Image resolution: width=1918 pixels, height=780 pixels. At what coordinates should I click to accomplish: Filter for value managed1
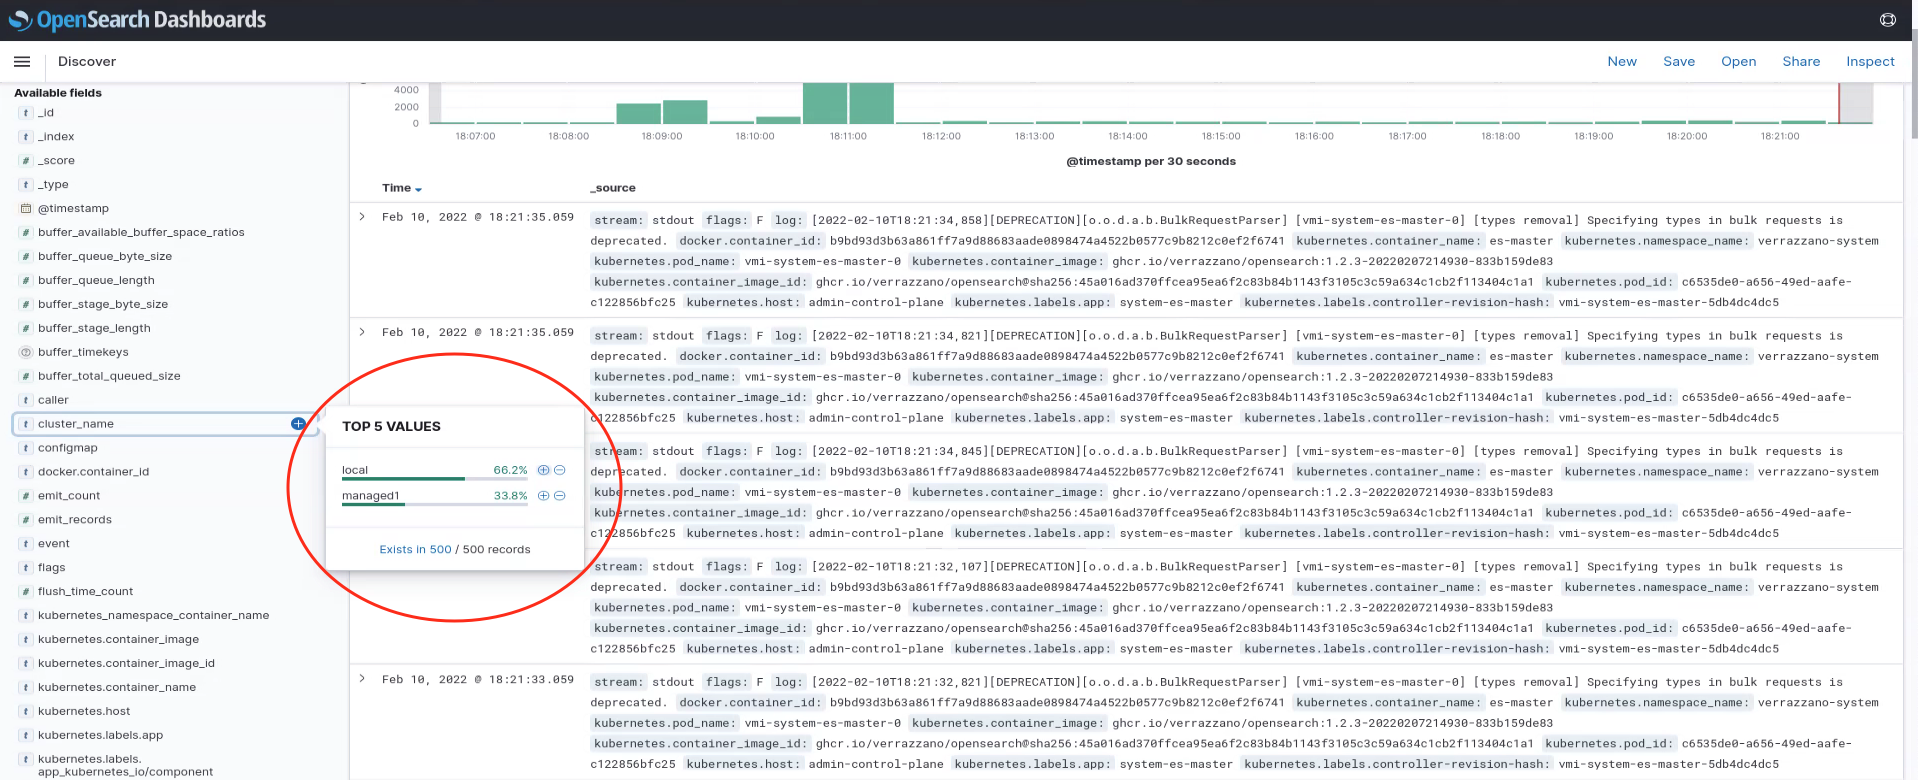tap(543, 496)
